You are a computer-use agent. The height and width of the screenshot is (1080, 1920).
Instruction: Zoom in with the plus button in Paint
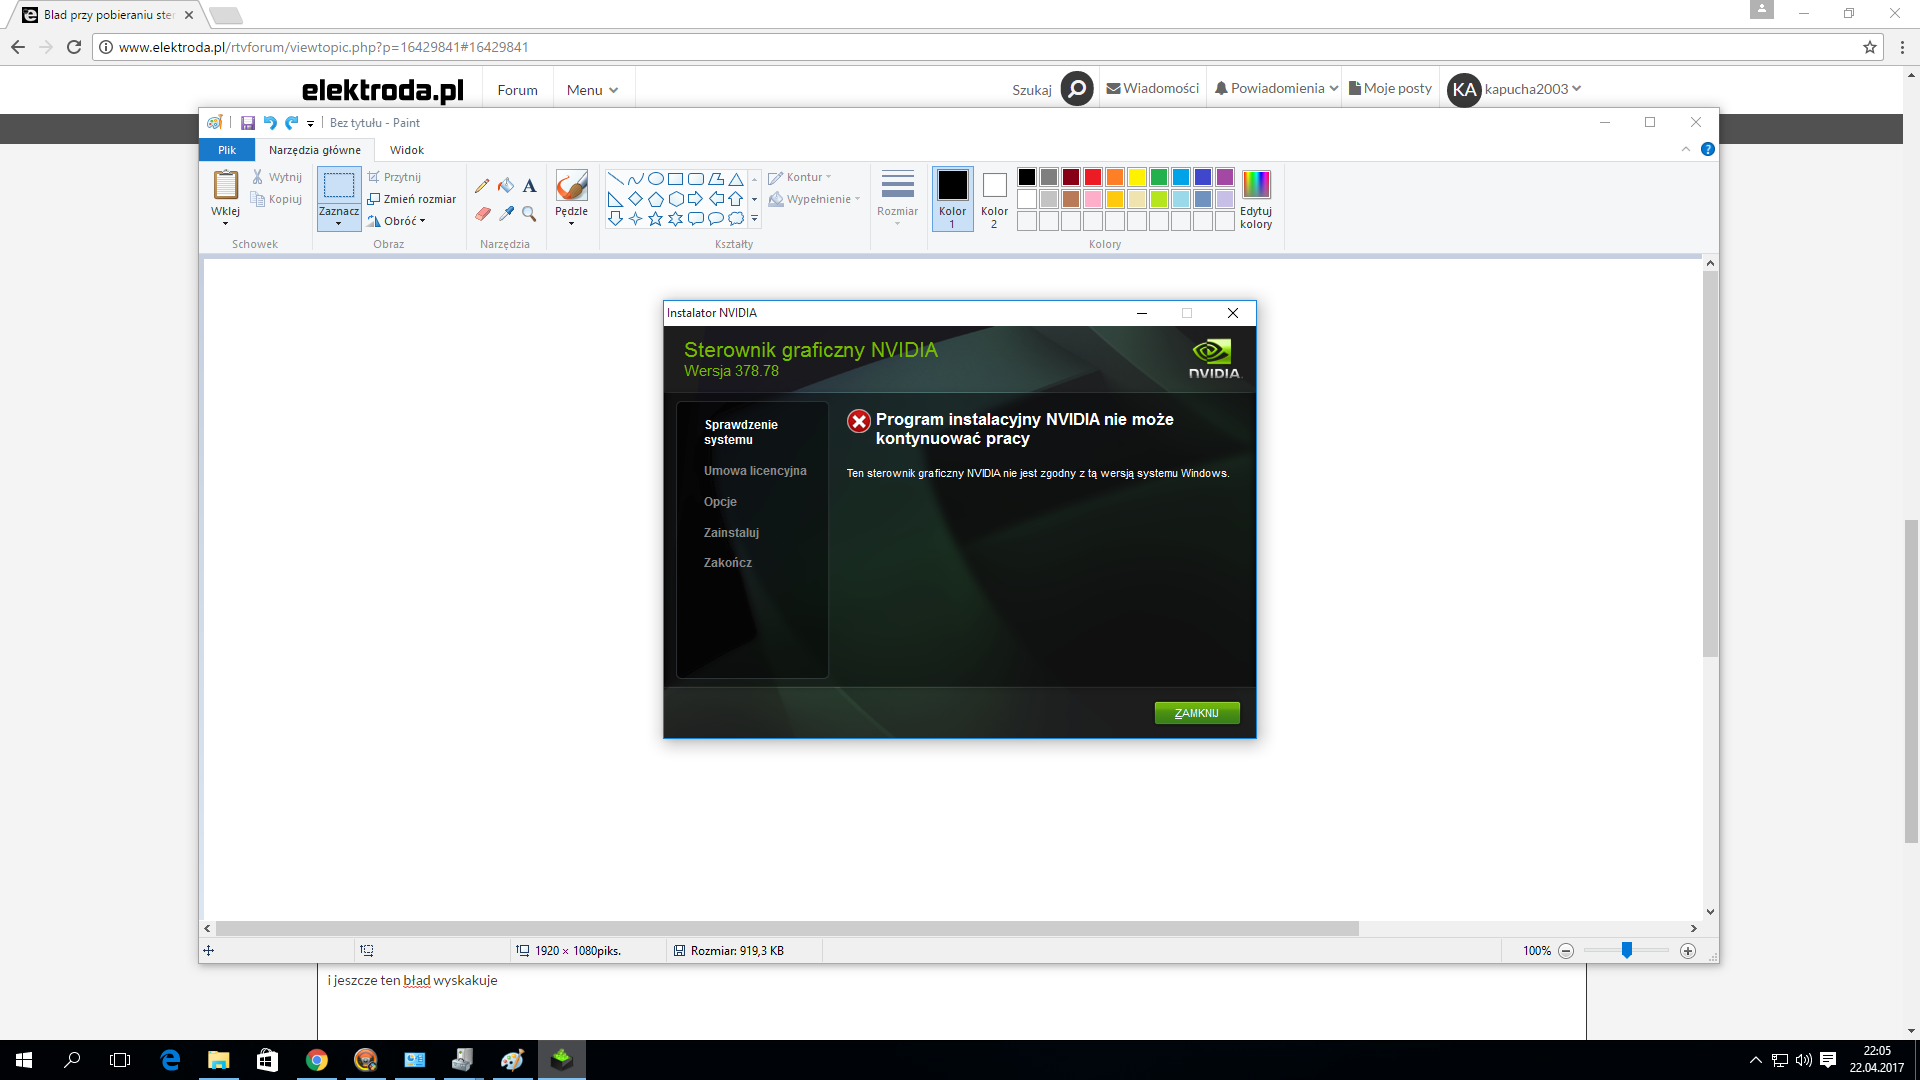point(1688,951)
